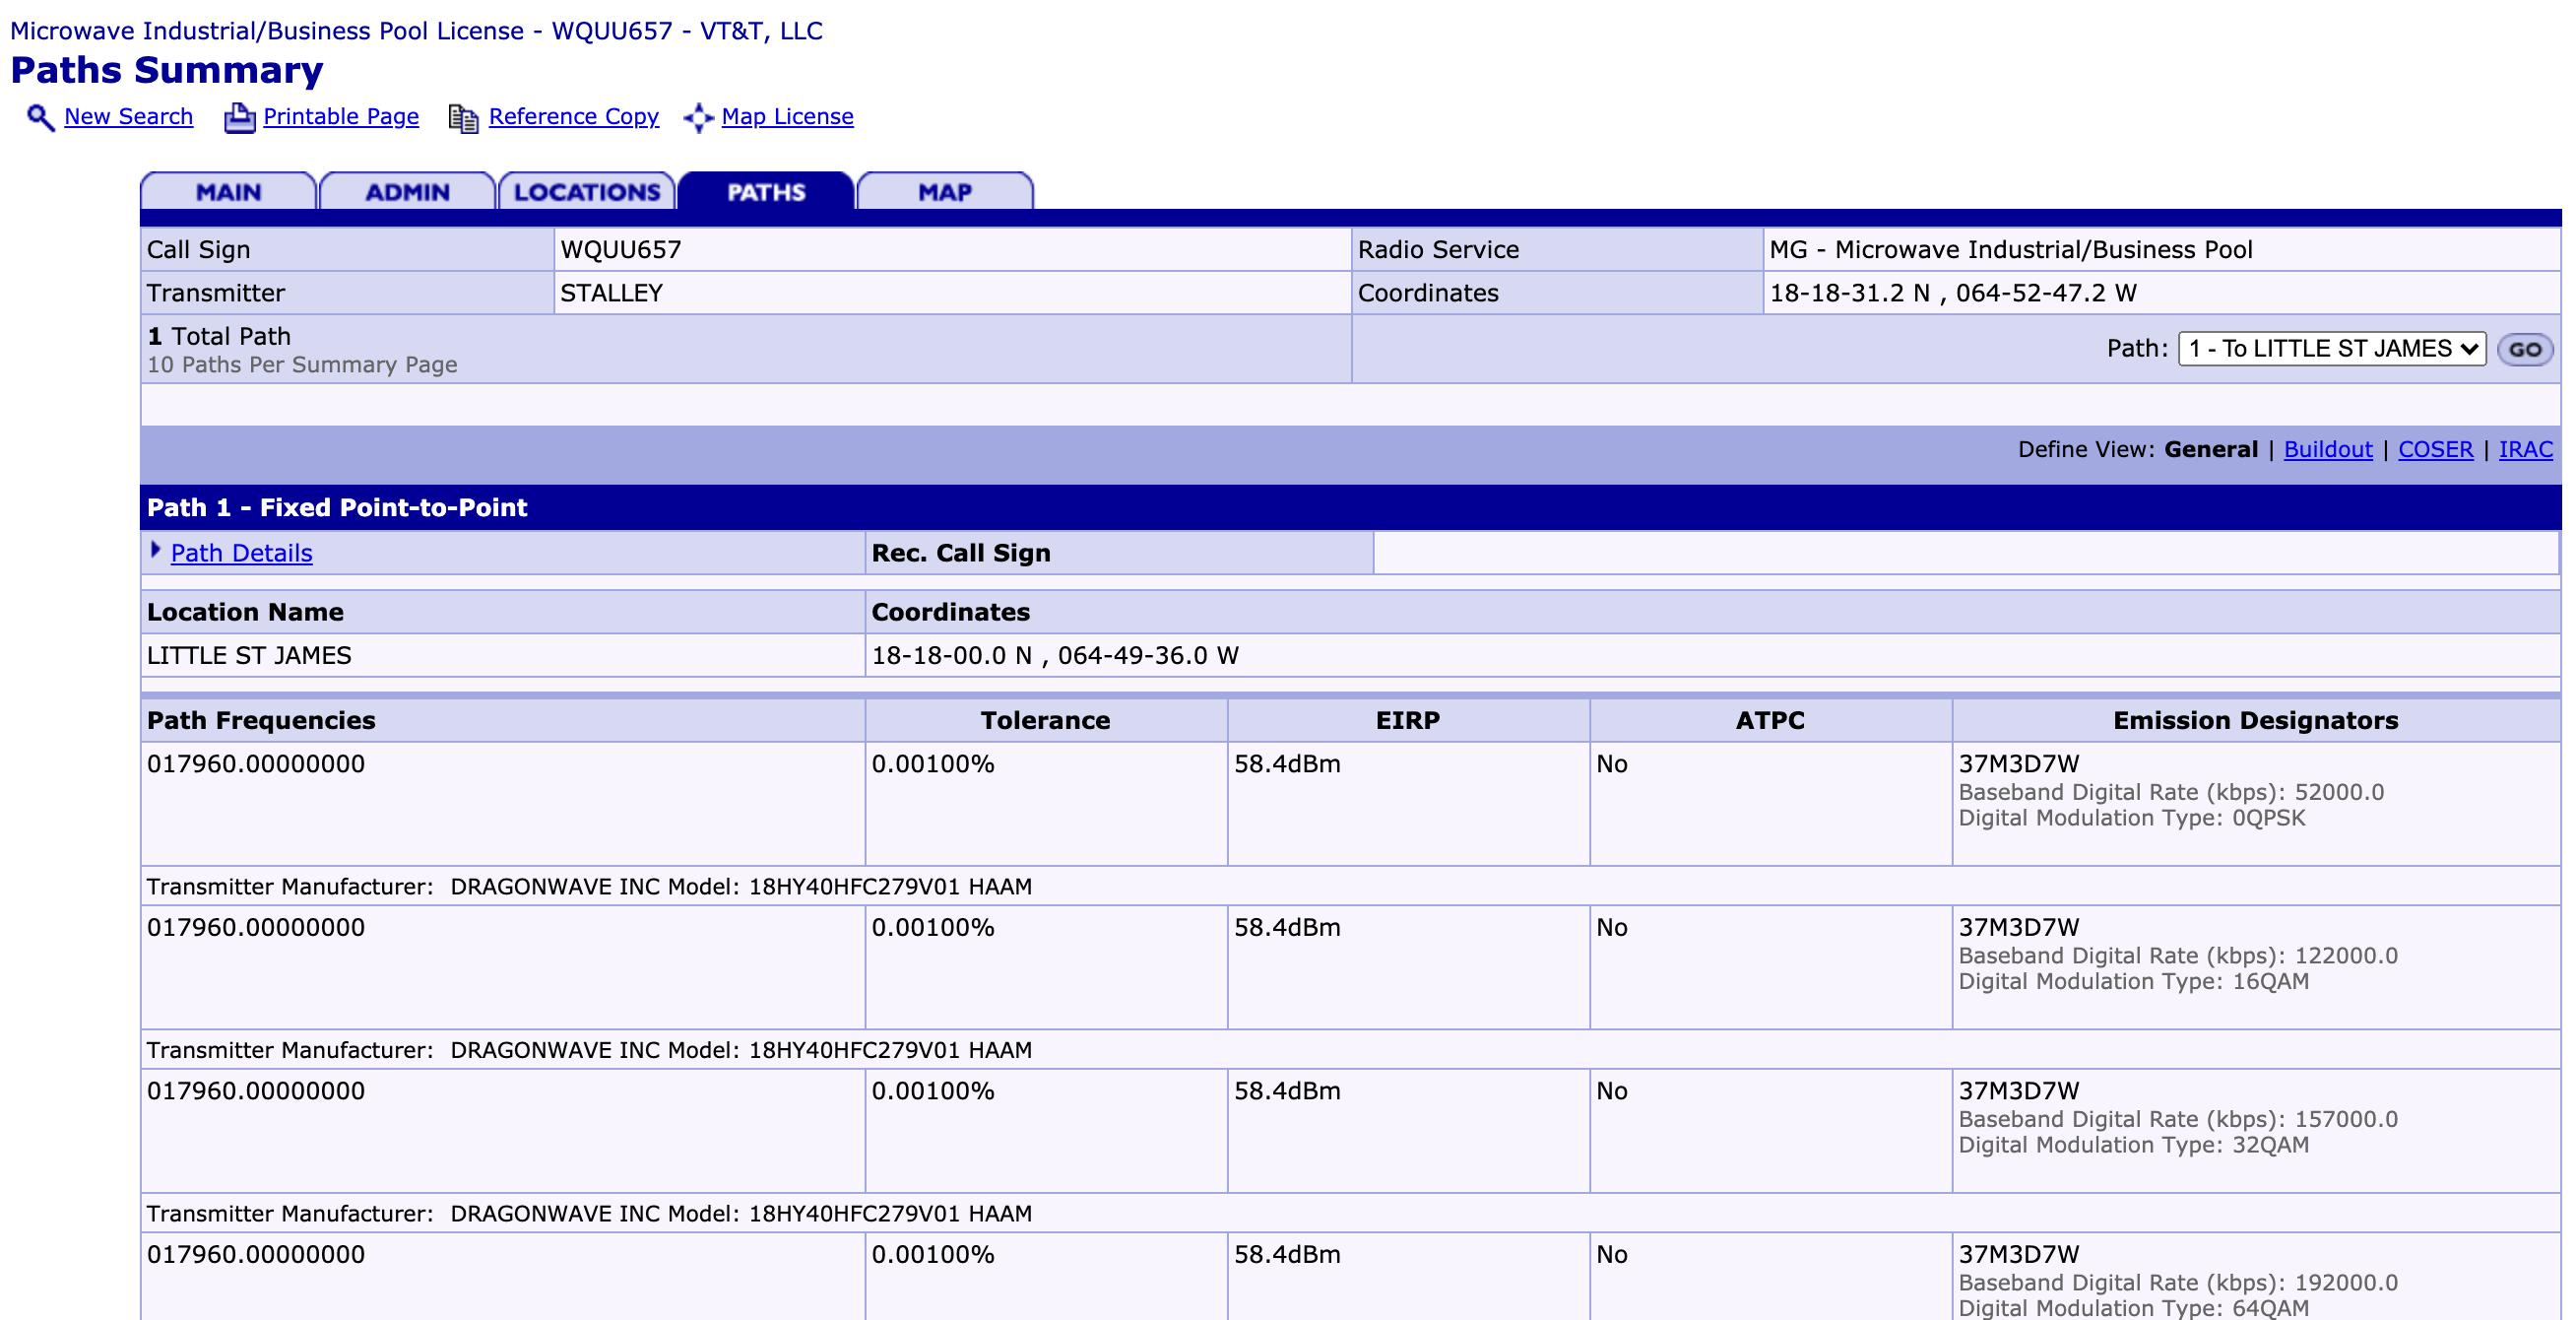Click the Printable Page printer icon

239,117
